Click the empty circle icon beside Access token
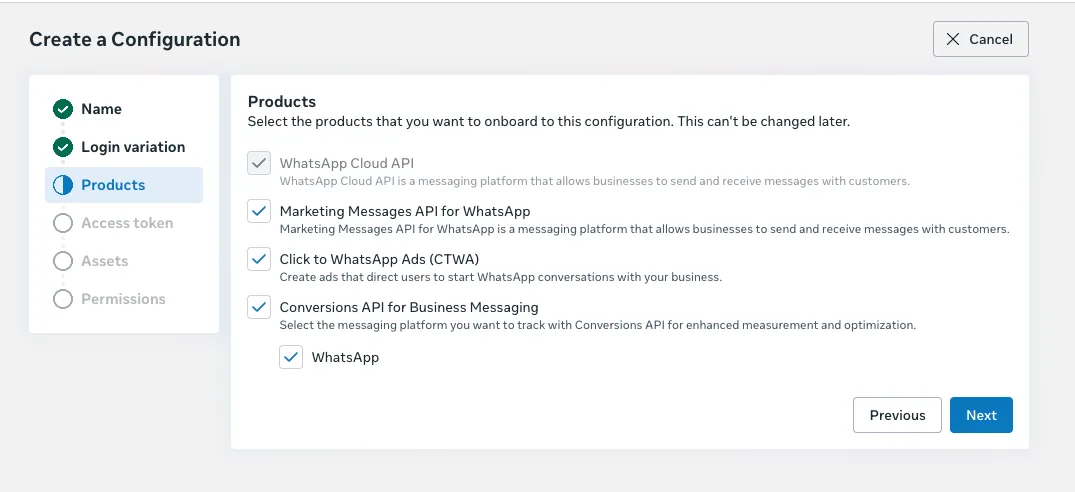The height and width of the screenshot is (492, 1075). [63, 223]
